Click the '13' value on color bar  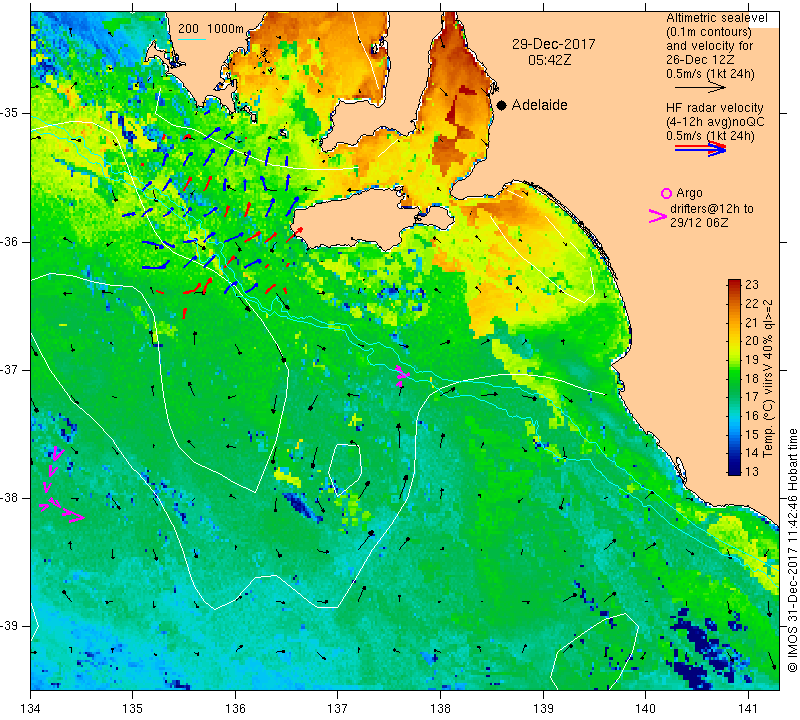(x=752, y=470)
